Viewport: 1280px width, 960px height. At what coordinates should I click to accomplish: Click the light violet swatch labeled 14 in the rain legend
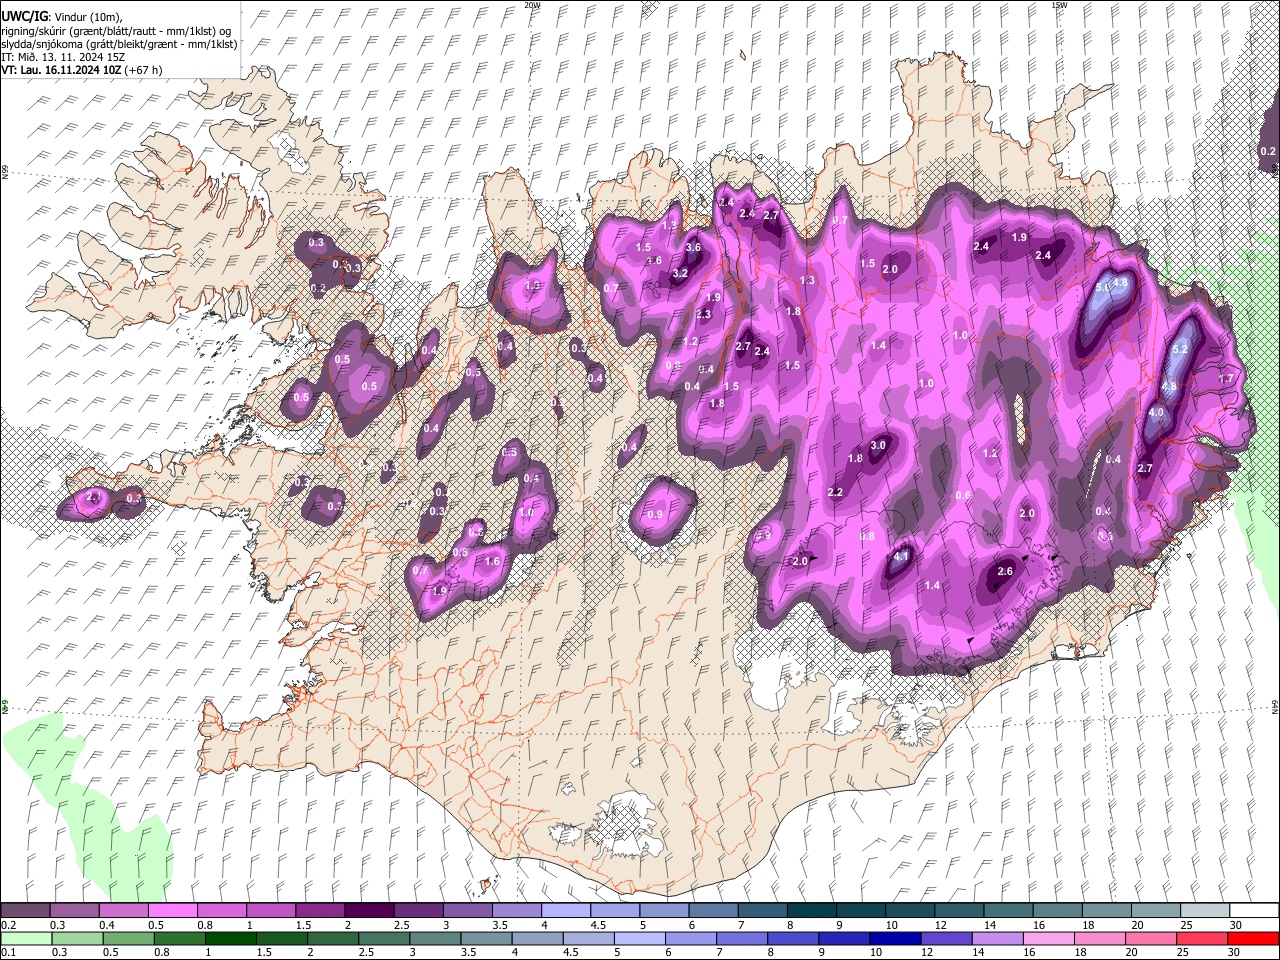coord(997,938)
